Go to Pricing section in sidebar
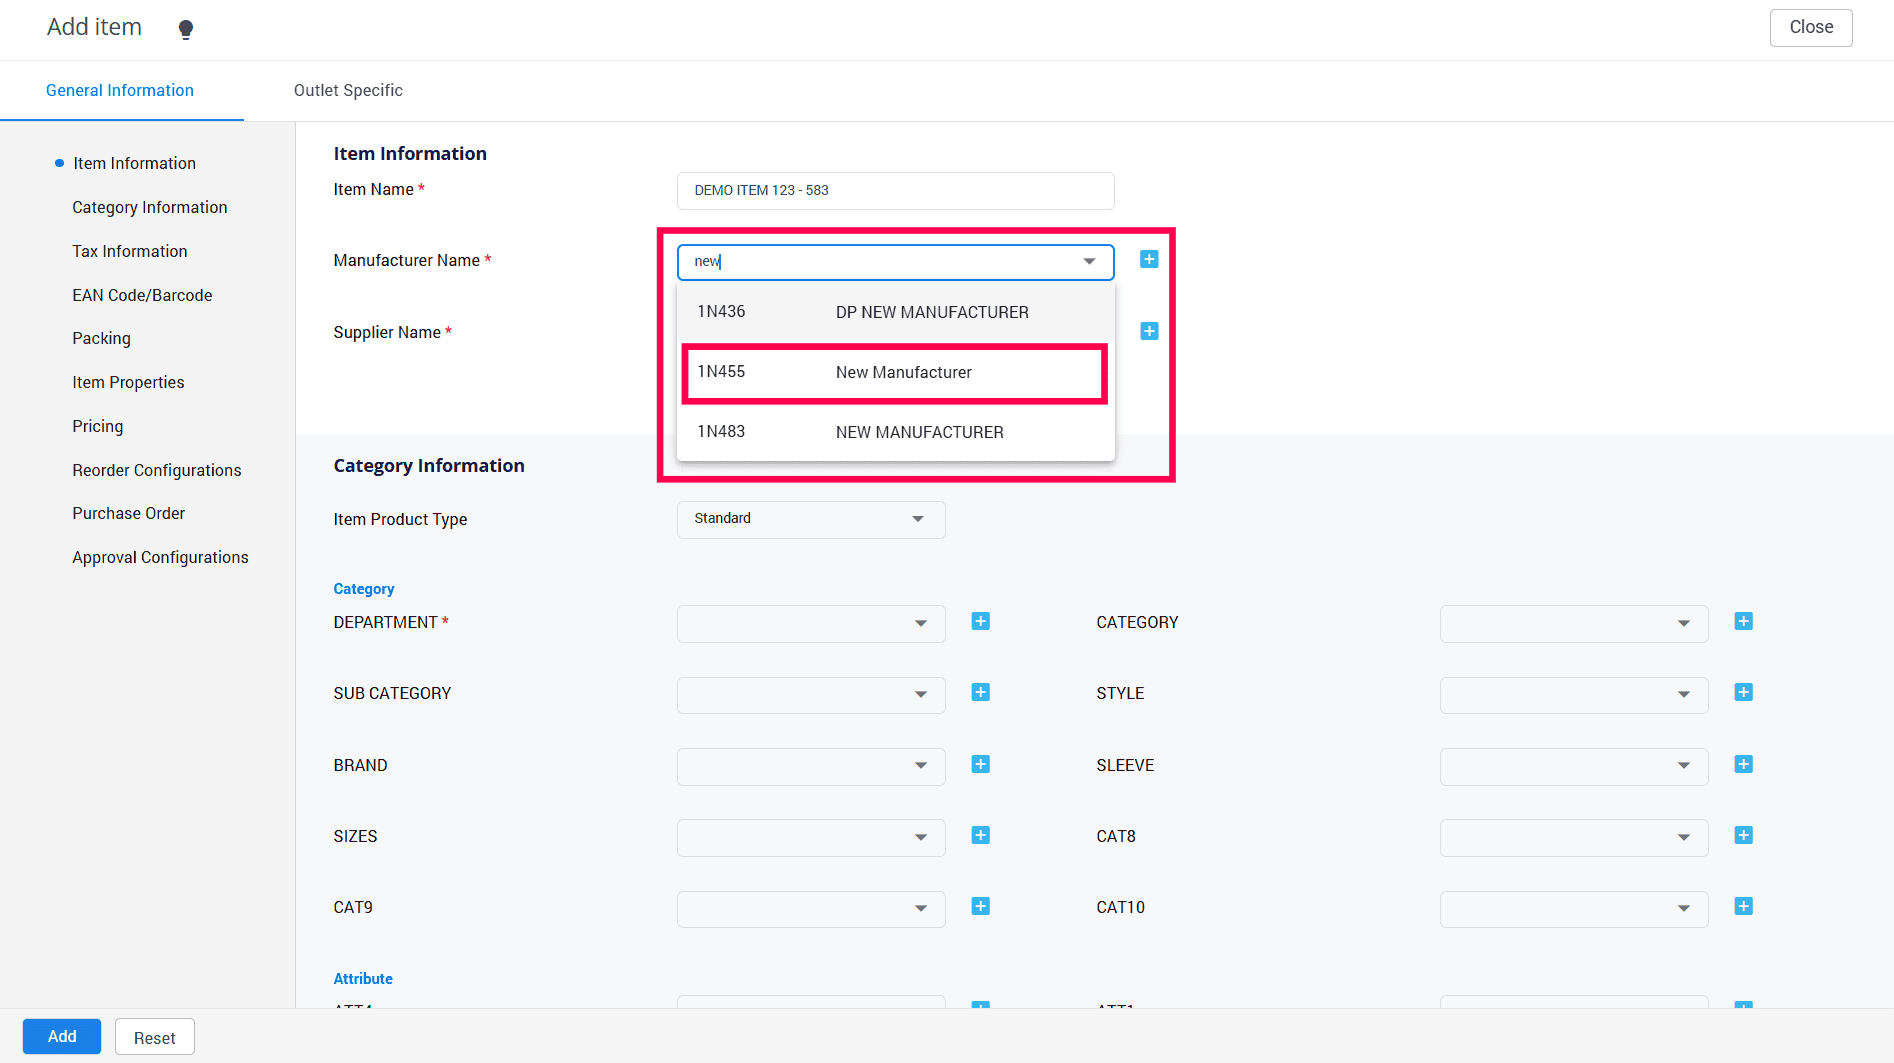 pyautogui.click(x=98, y=427)
